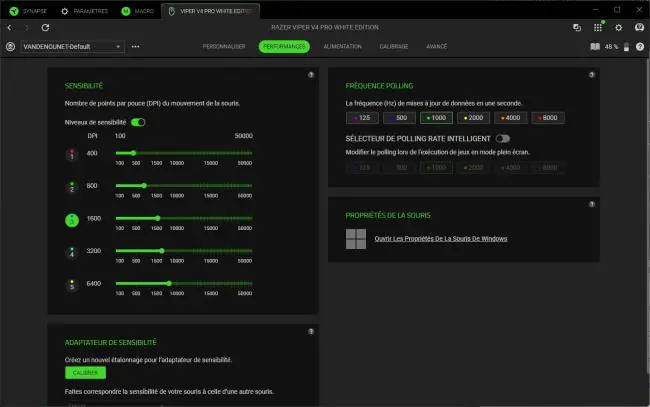Open the Fréquence polling panel help icon
650x407 pixels.
[592, 75]
